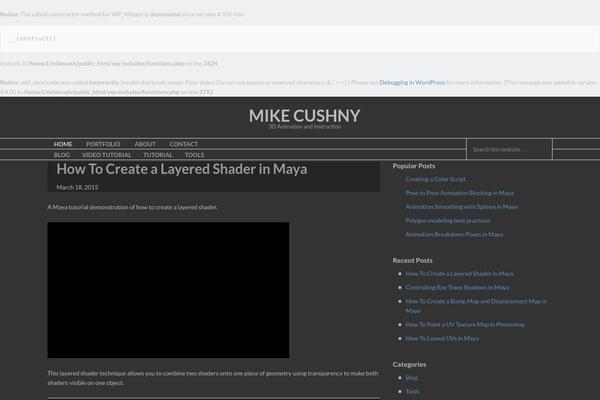The height and width of the screenshot is (400, 600).
Task: Open Bump Map and Displacement Map post
Action: pos(476,306)
